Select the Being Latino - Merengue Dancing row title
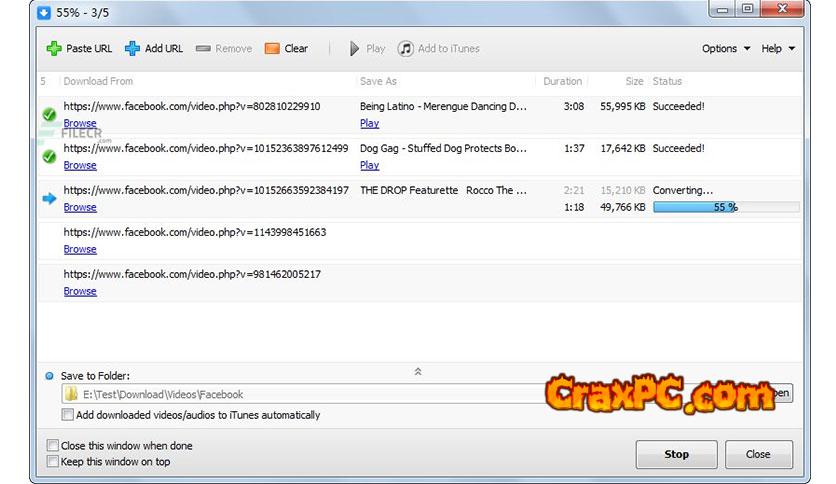The width and height of the screenshot is (836, 484). coord(443,106)
